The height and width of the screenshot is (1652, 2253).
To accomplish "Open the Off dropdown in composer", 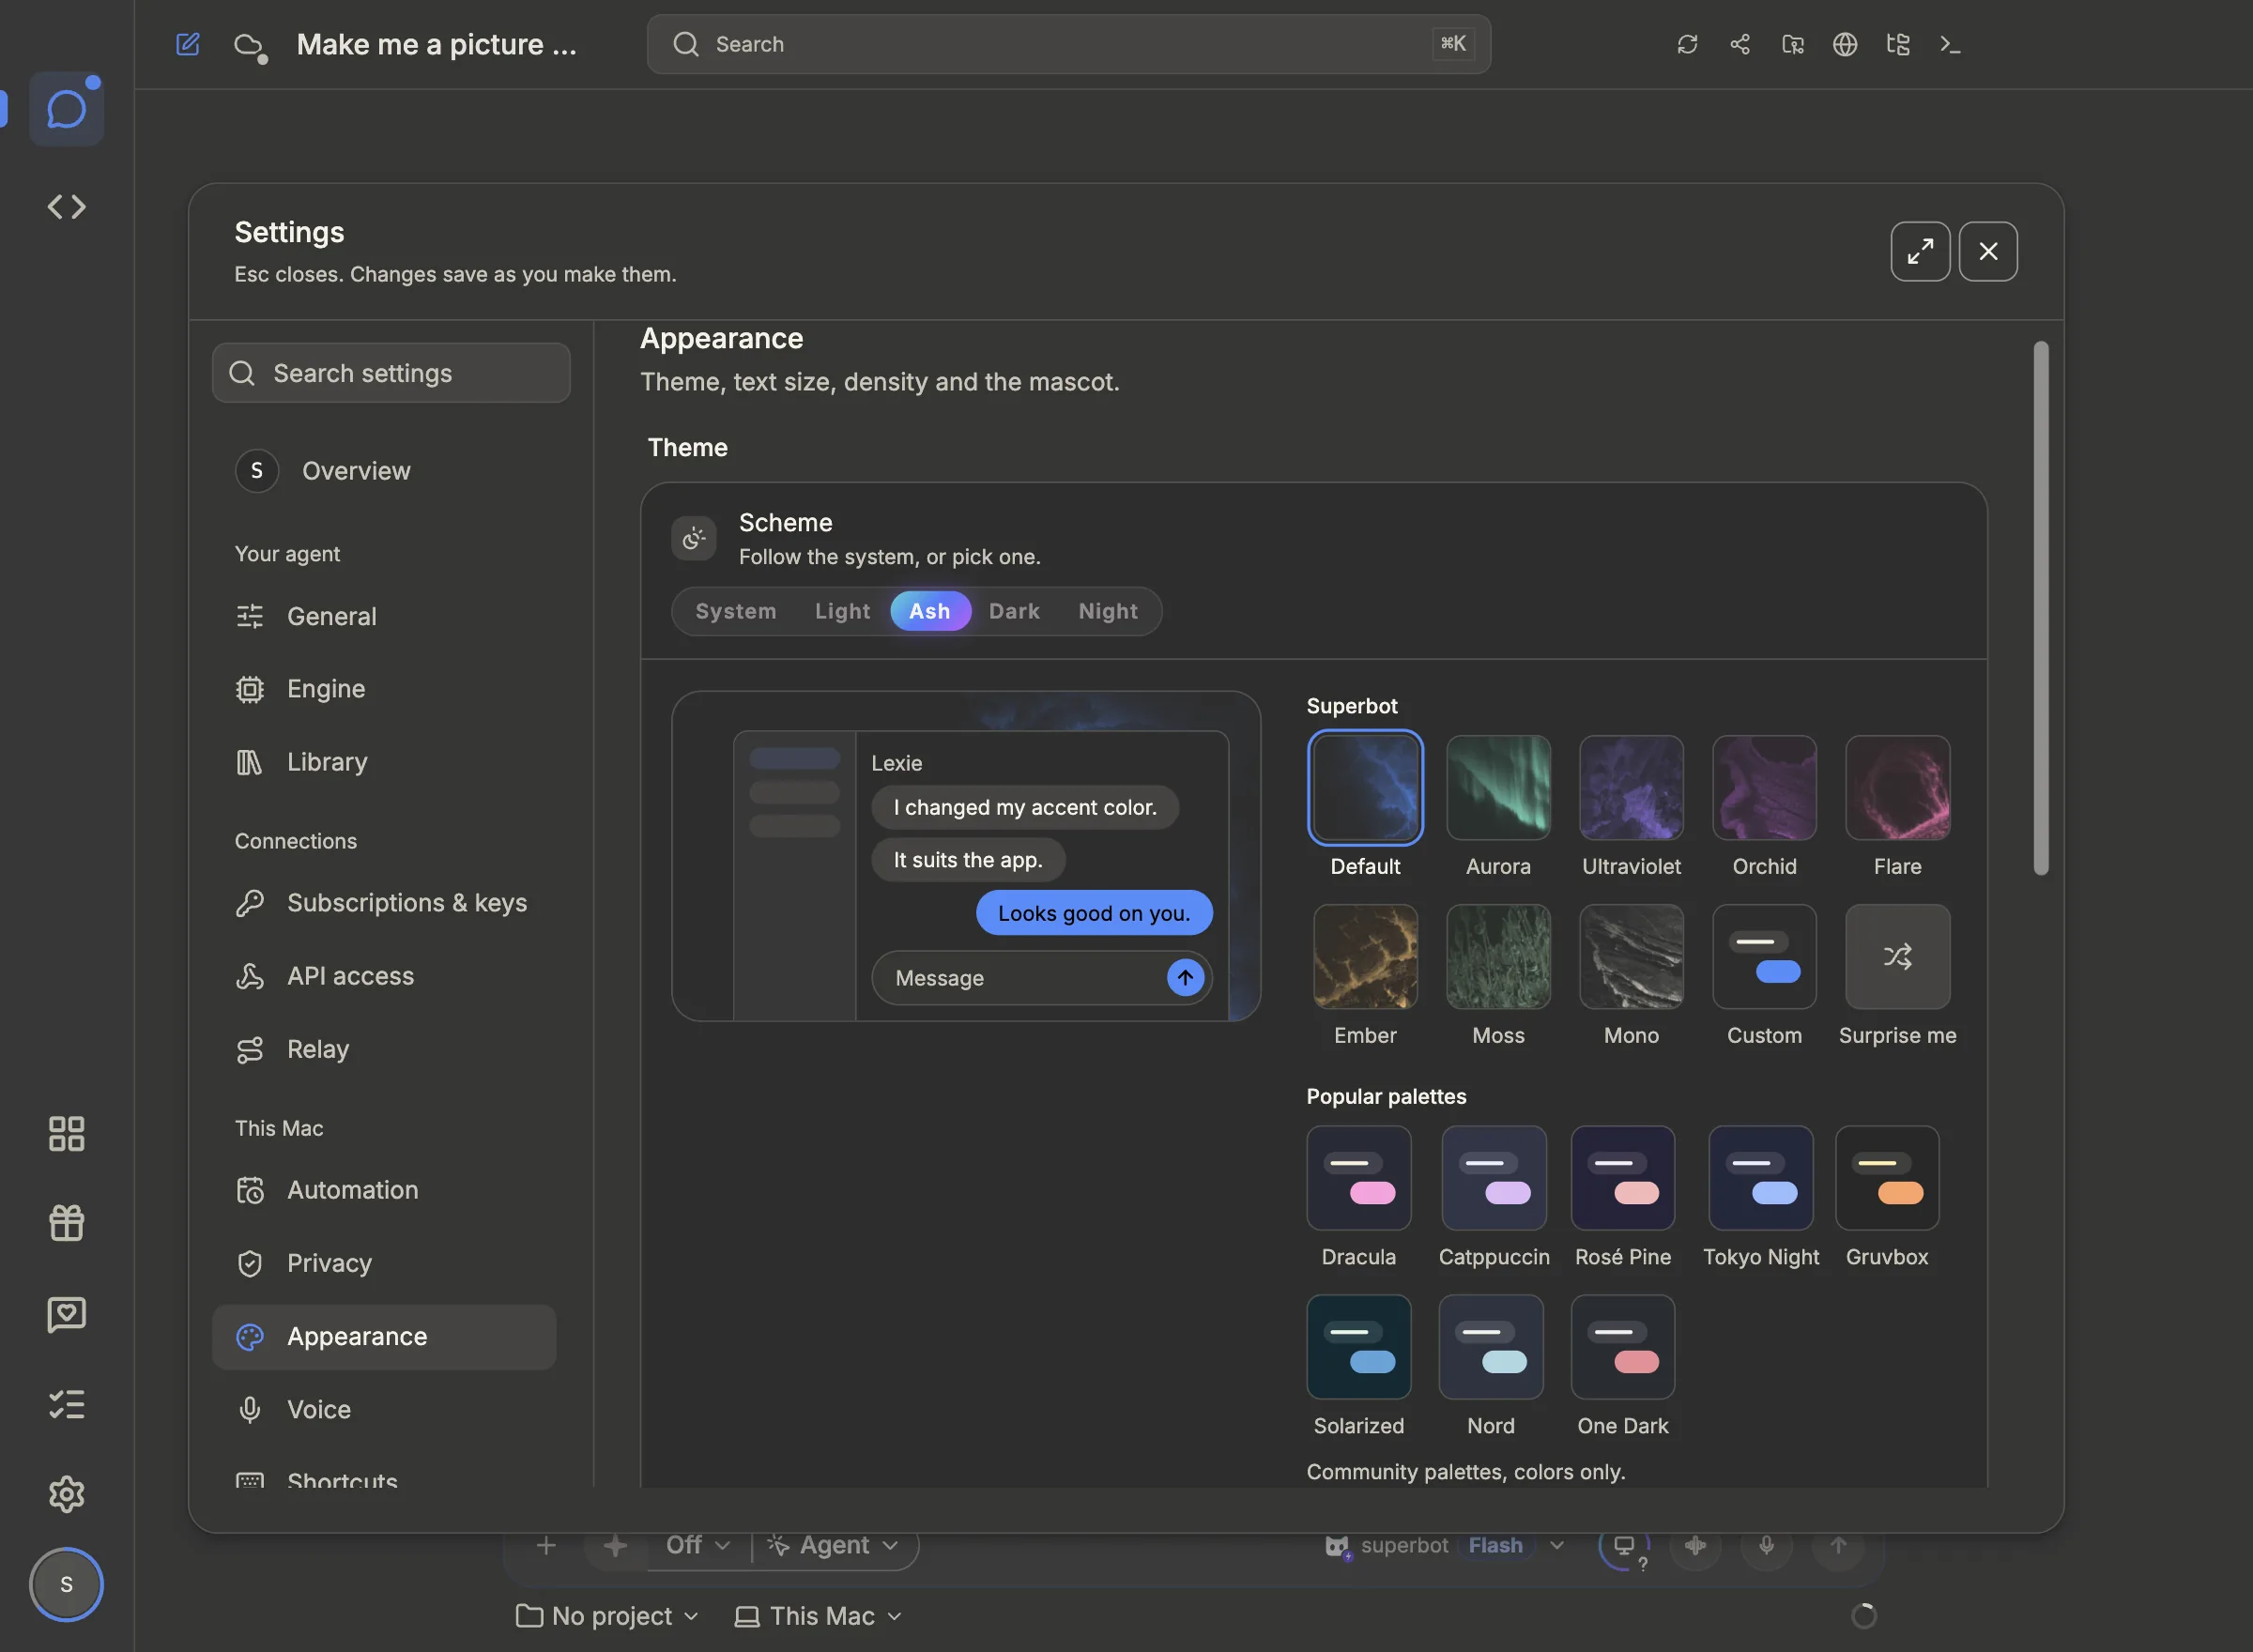I will (x=698, y=1545).
